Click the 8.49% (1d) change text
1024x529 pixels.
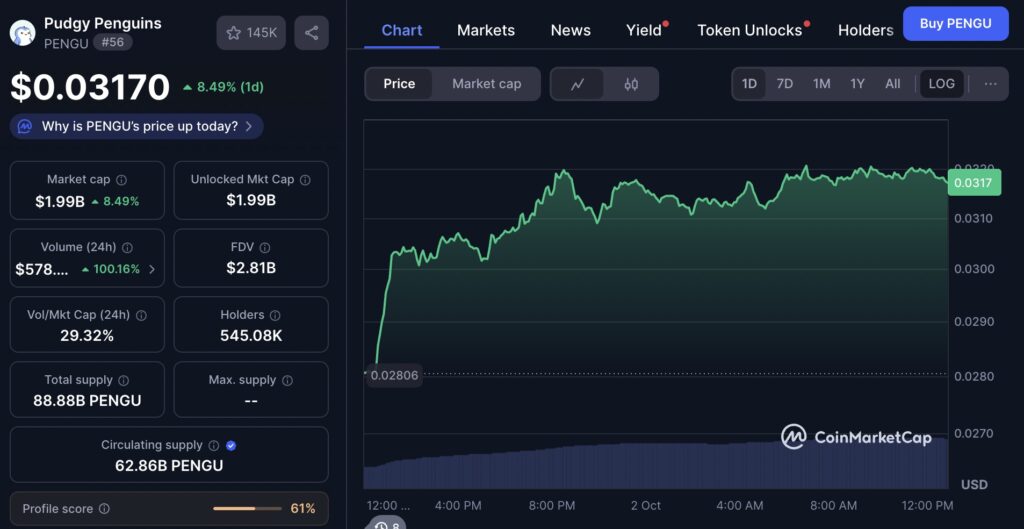point(230,87)
